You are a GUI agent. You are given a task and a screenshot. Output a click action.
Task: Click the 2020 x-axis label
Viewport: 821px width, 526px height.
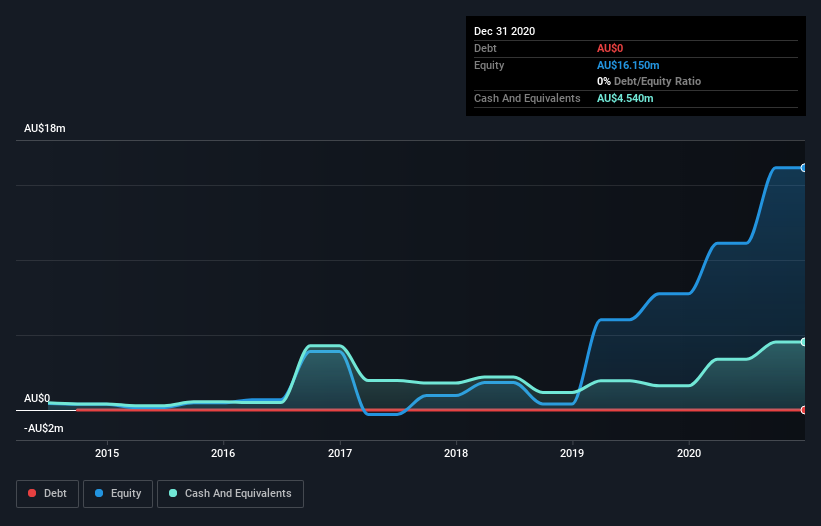pyautogui.click(x=689, y=453)
